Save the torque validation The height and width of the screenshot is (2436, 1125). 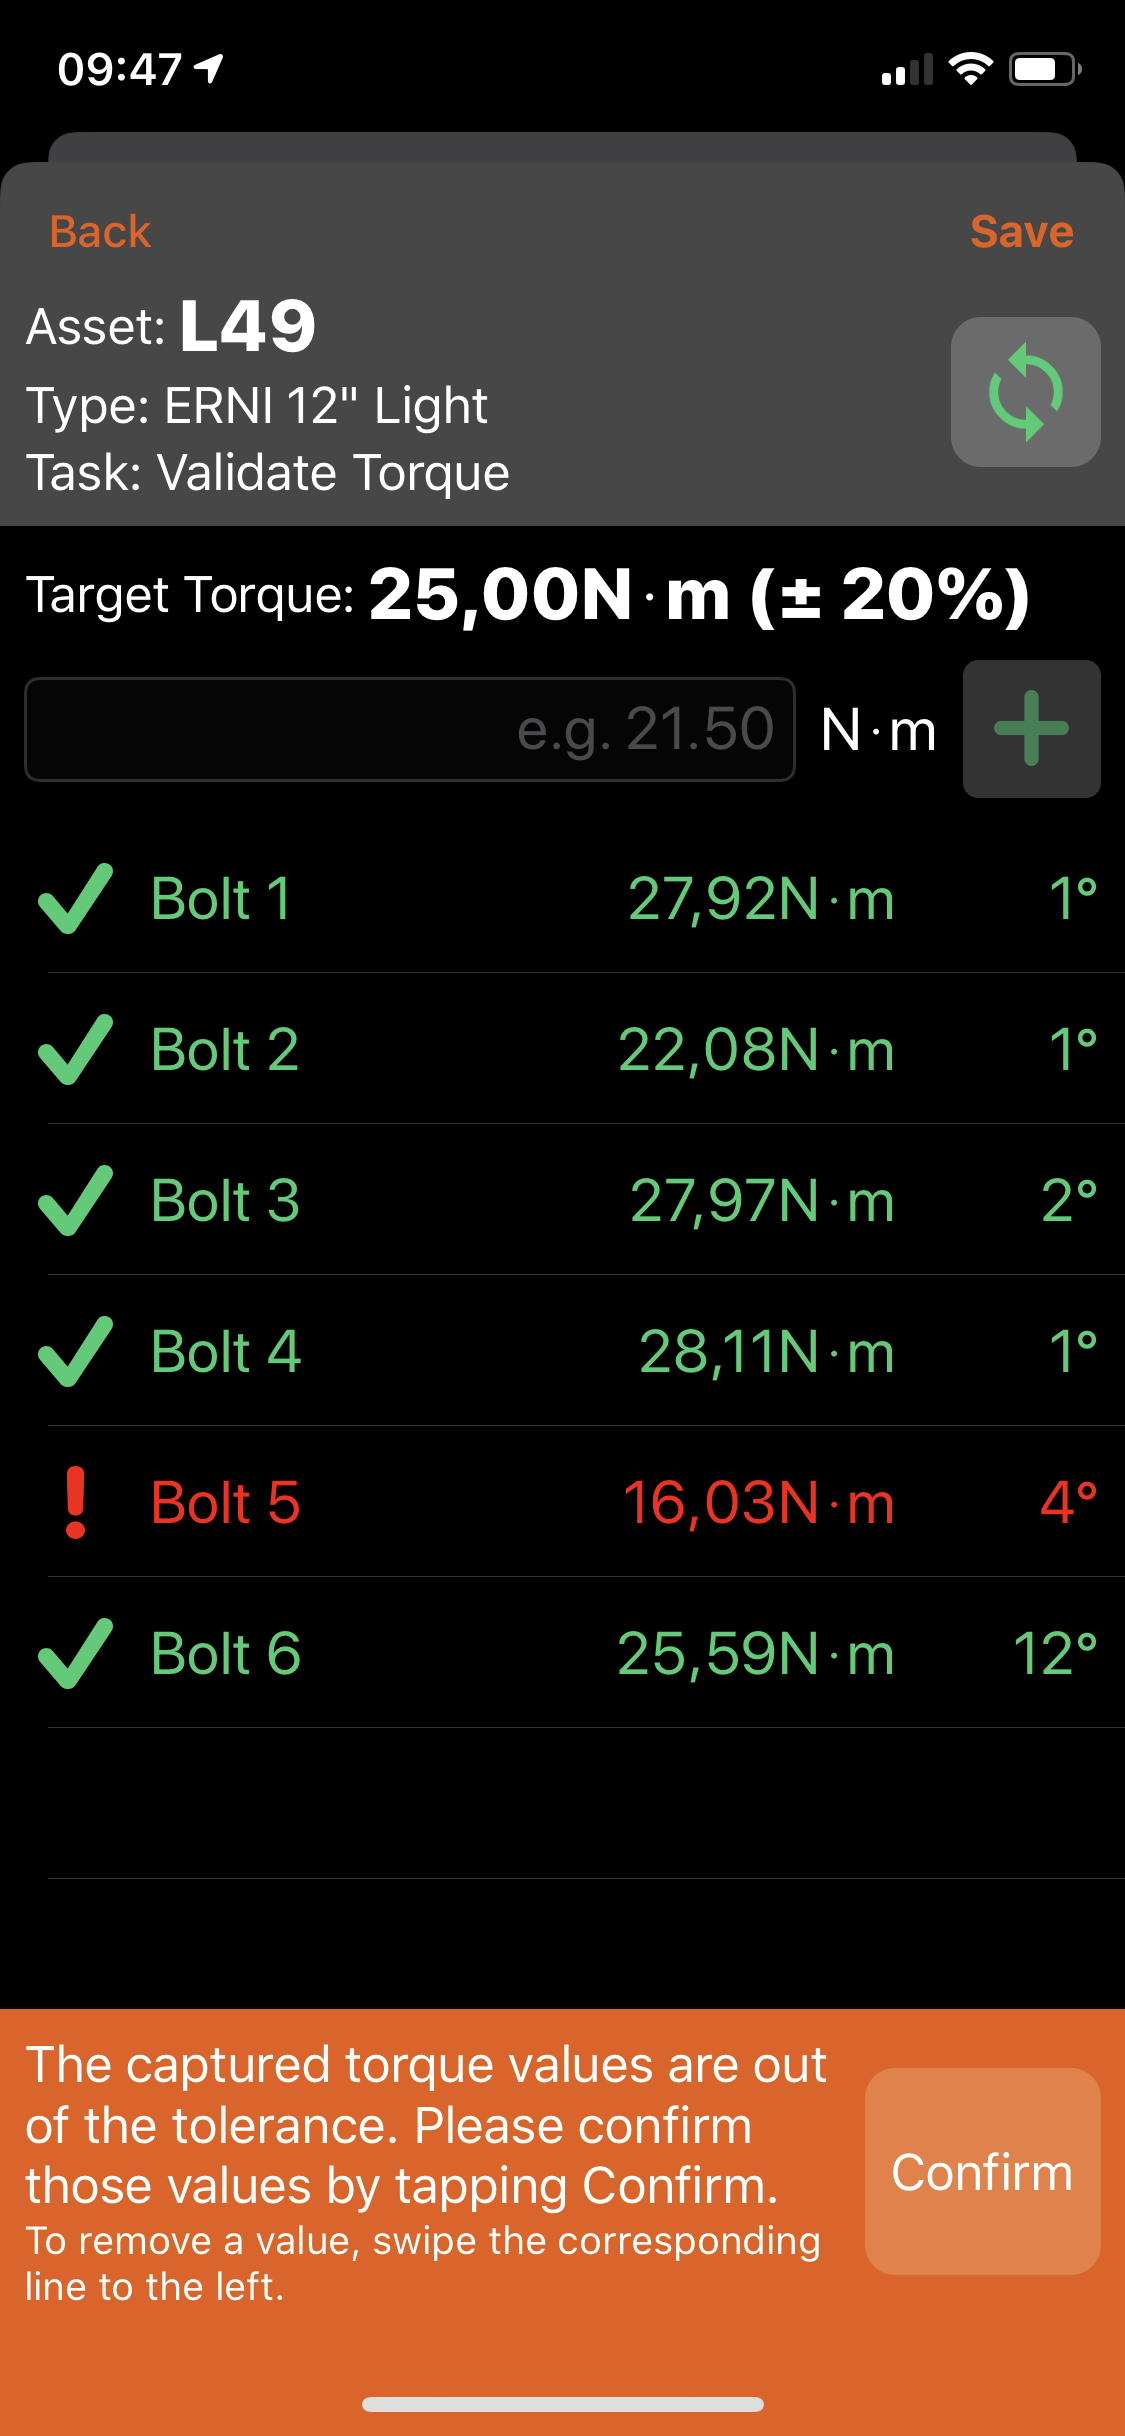[1021, 232]
